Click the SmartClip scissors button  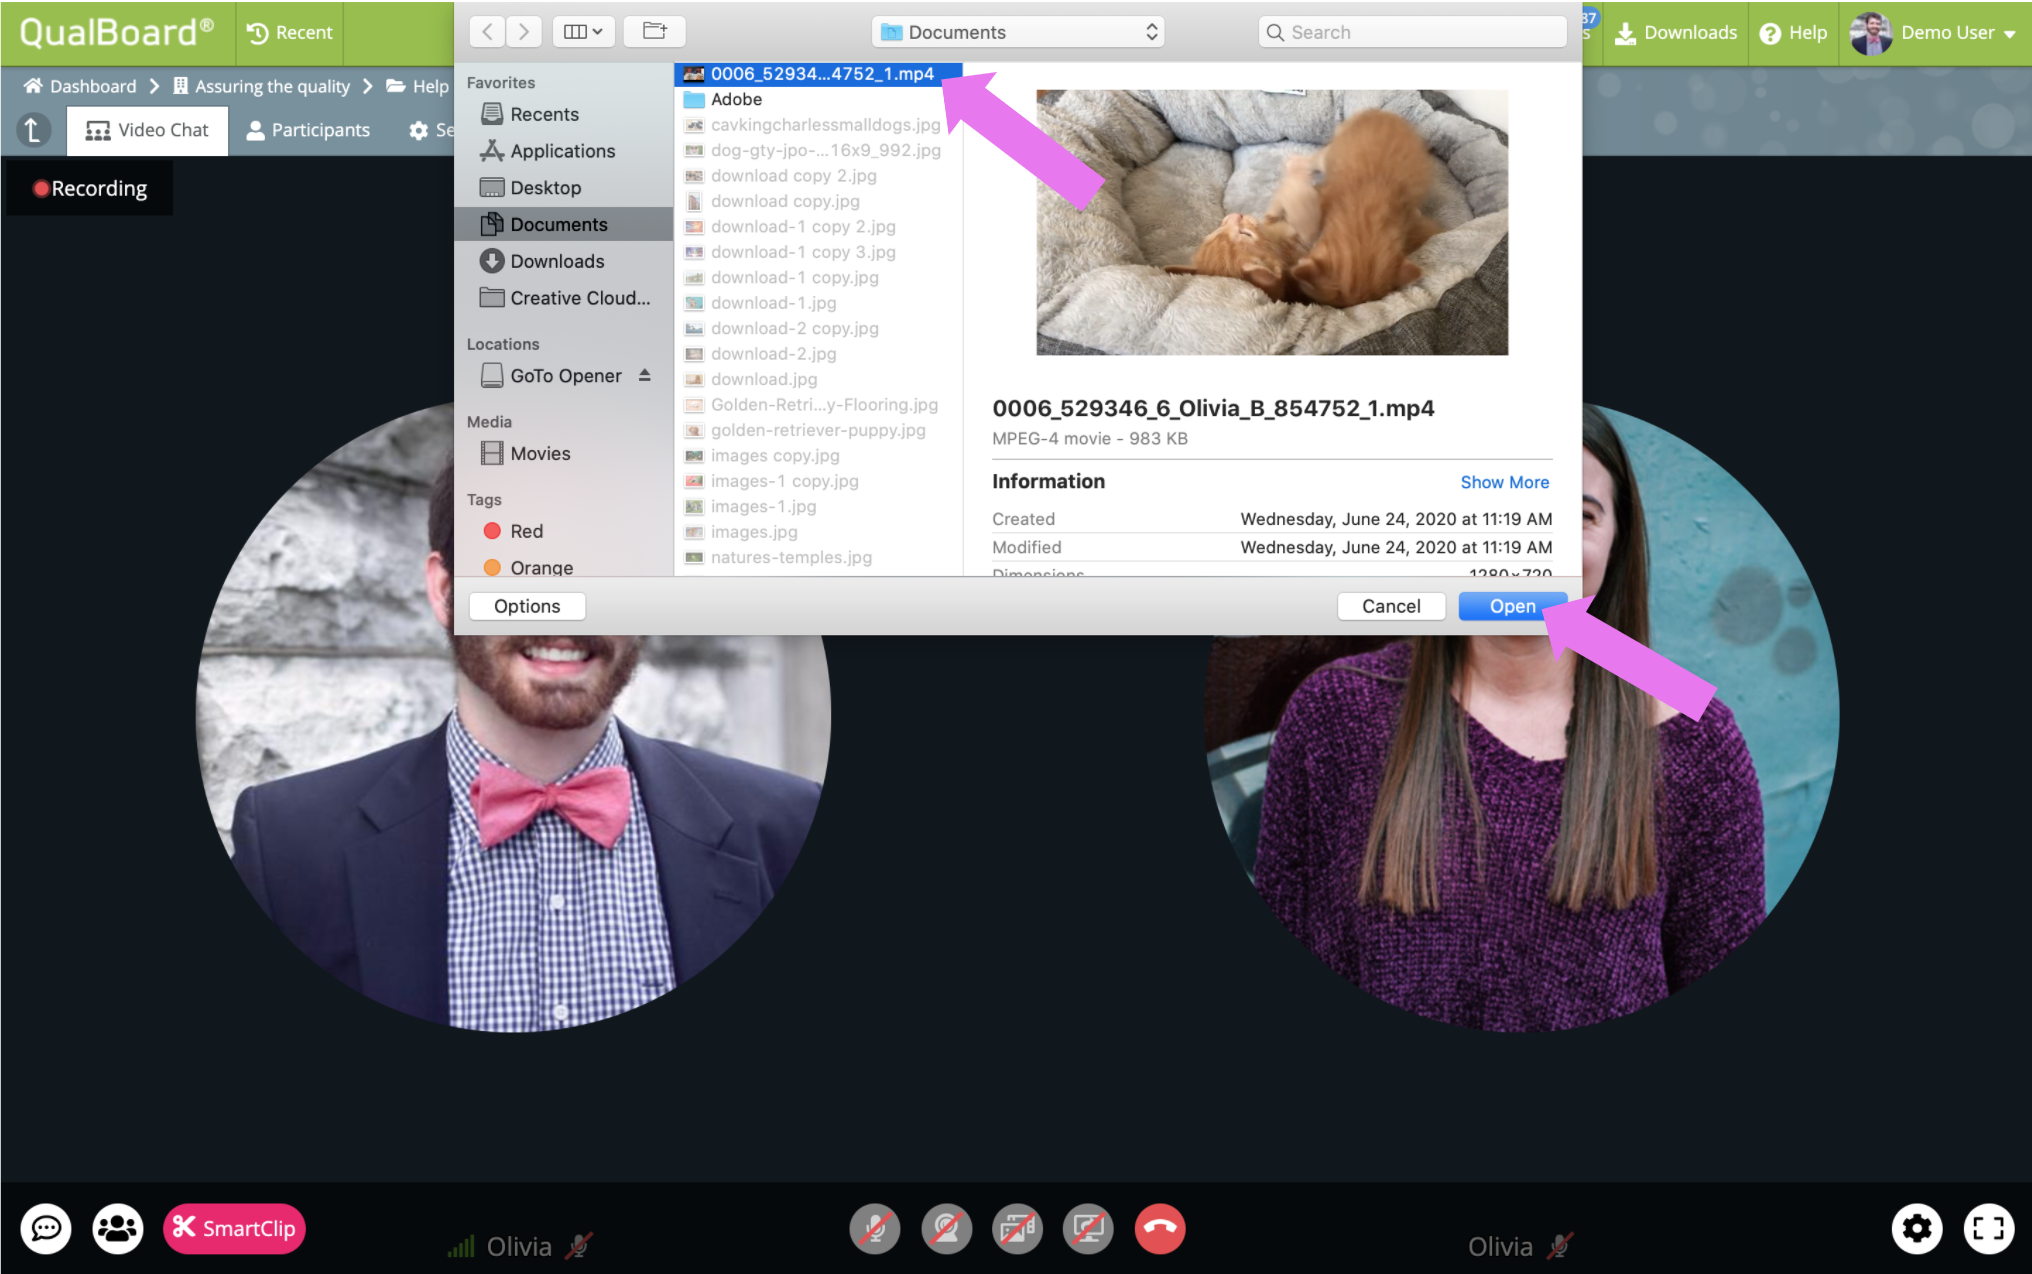tap(234, 1228)
